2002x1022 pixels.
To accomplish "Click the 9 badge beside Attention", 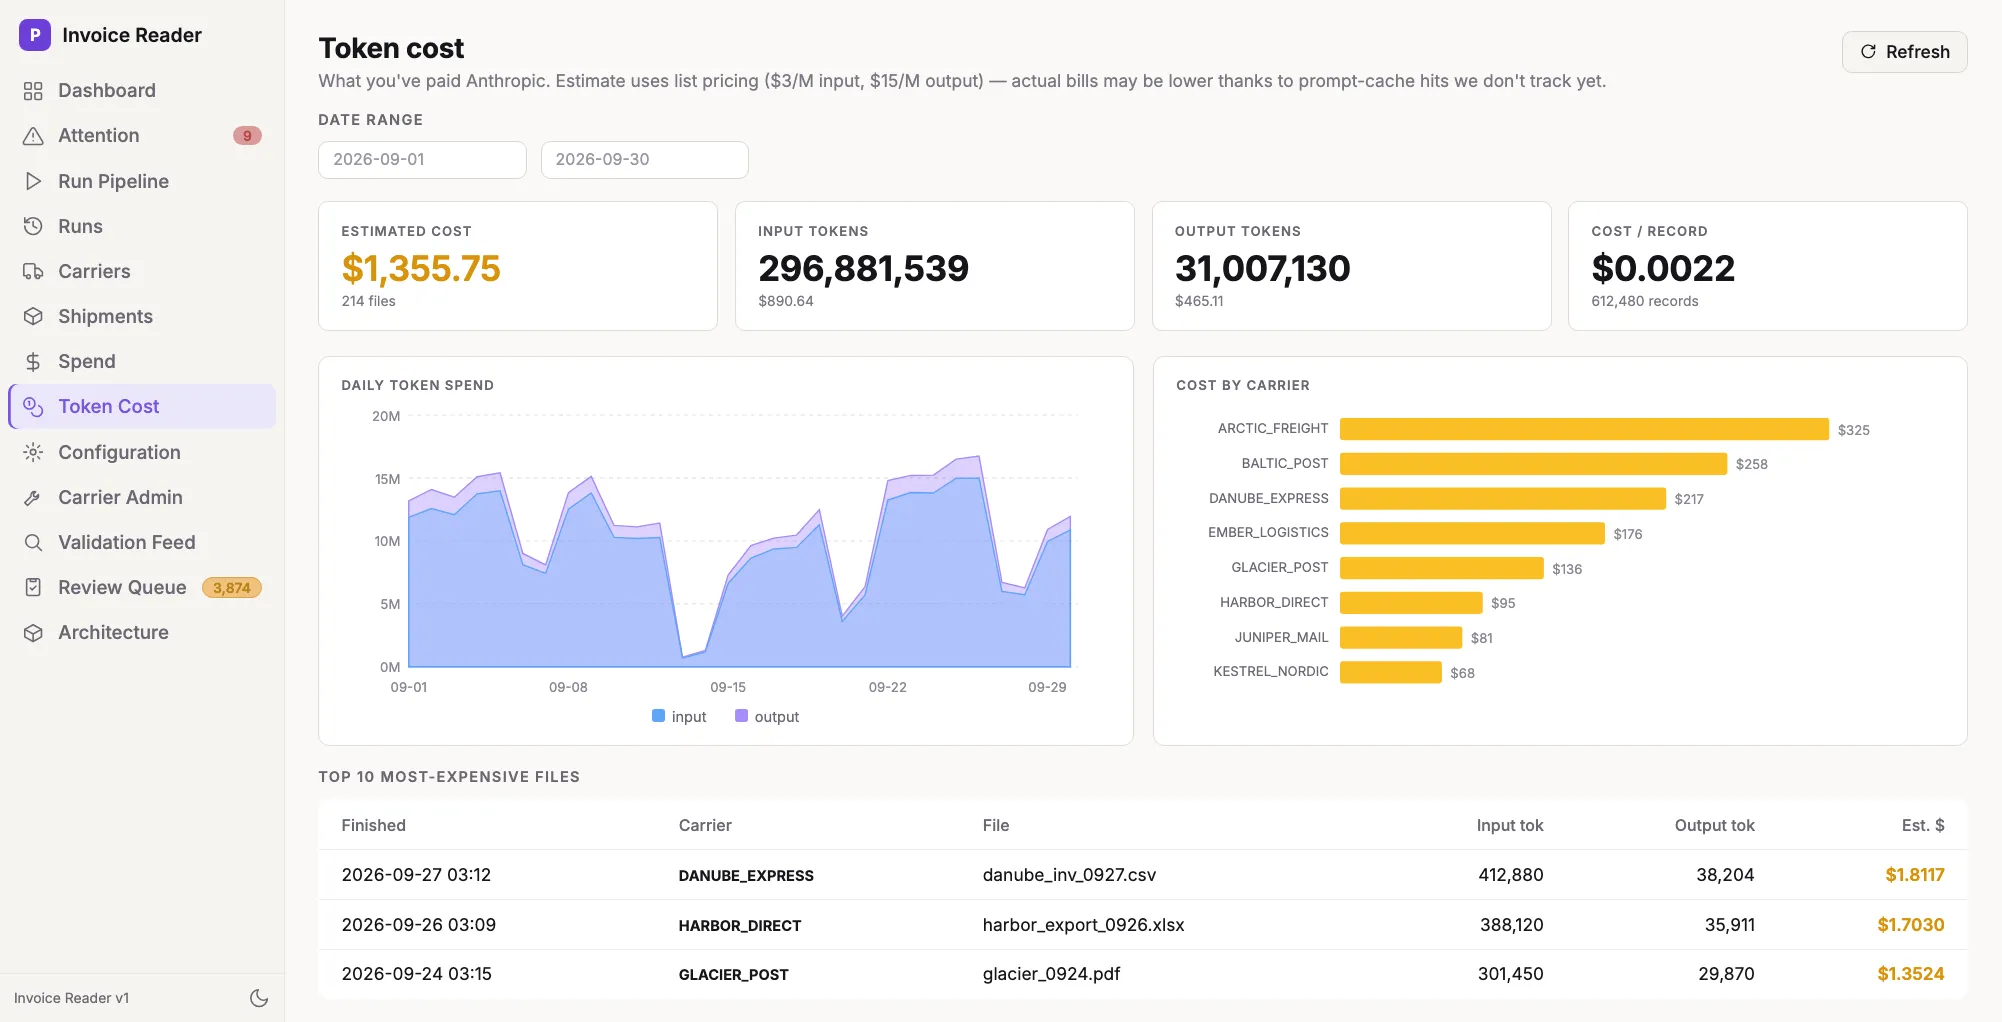I will click(247, 136).
